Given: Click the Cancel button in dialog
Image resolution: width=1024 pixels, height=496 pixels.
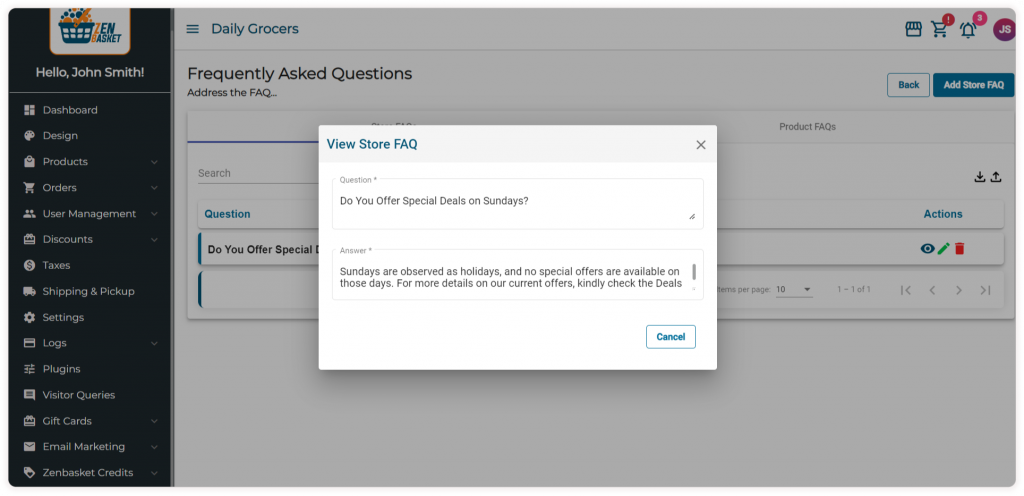Looking at the screenshot, I should pyautogui.click(x=670, y=337).
